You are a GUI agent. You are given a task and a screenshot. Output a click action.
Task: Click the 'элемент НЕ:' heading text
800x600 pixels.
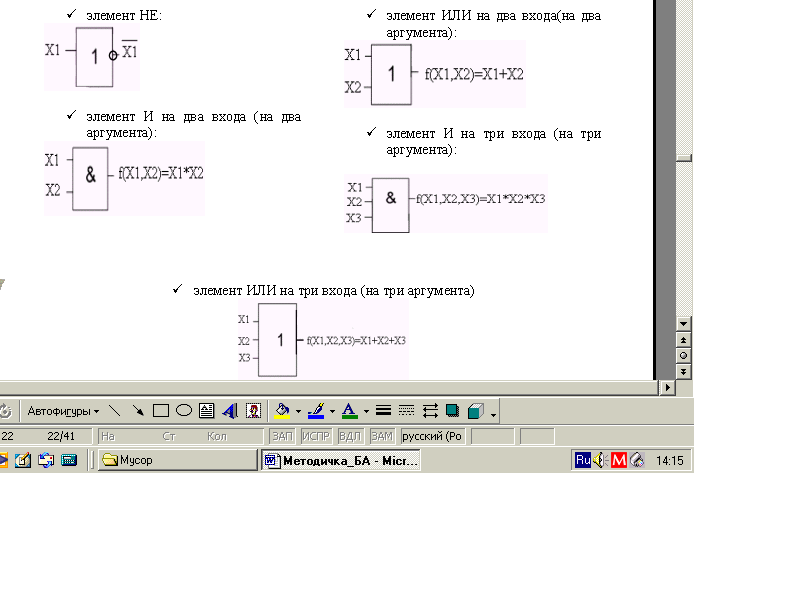click(x=124, y=16)
